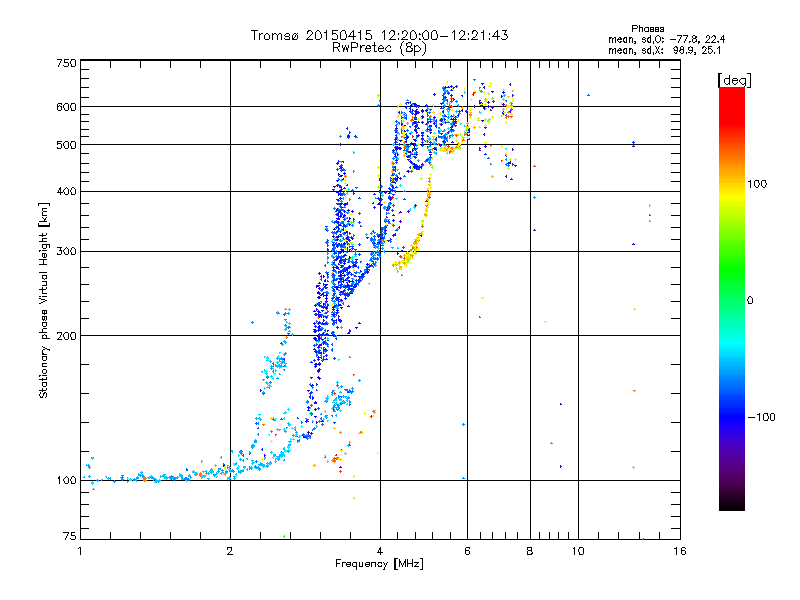Click the y-axis tick label '400'
The height and width of the screenshot is (600, 800).
coord(67,191)
